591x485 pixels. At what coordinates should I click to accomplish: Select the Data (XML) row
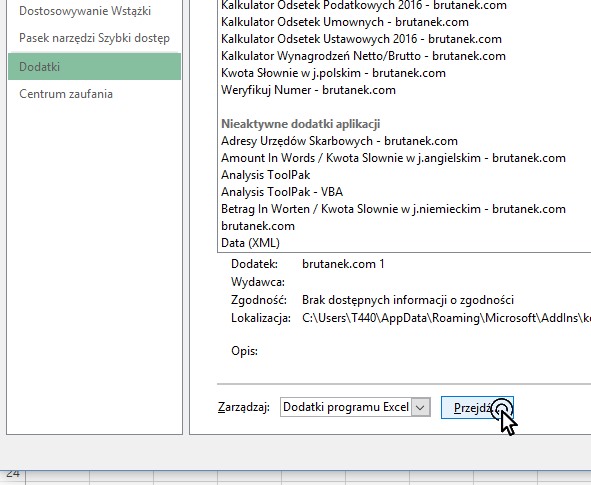(250, 243)
